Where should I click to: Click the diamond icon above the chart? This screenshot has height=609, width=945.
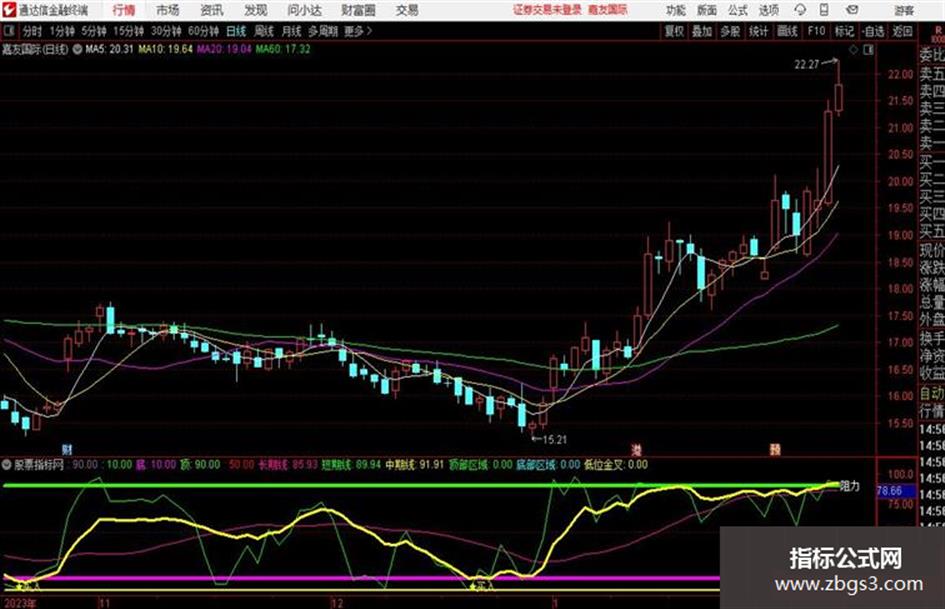coord(853,50)
